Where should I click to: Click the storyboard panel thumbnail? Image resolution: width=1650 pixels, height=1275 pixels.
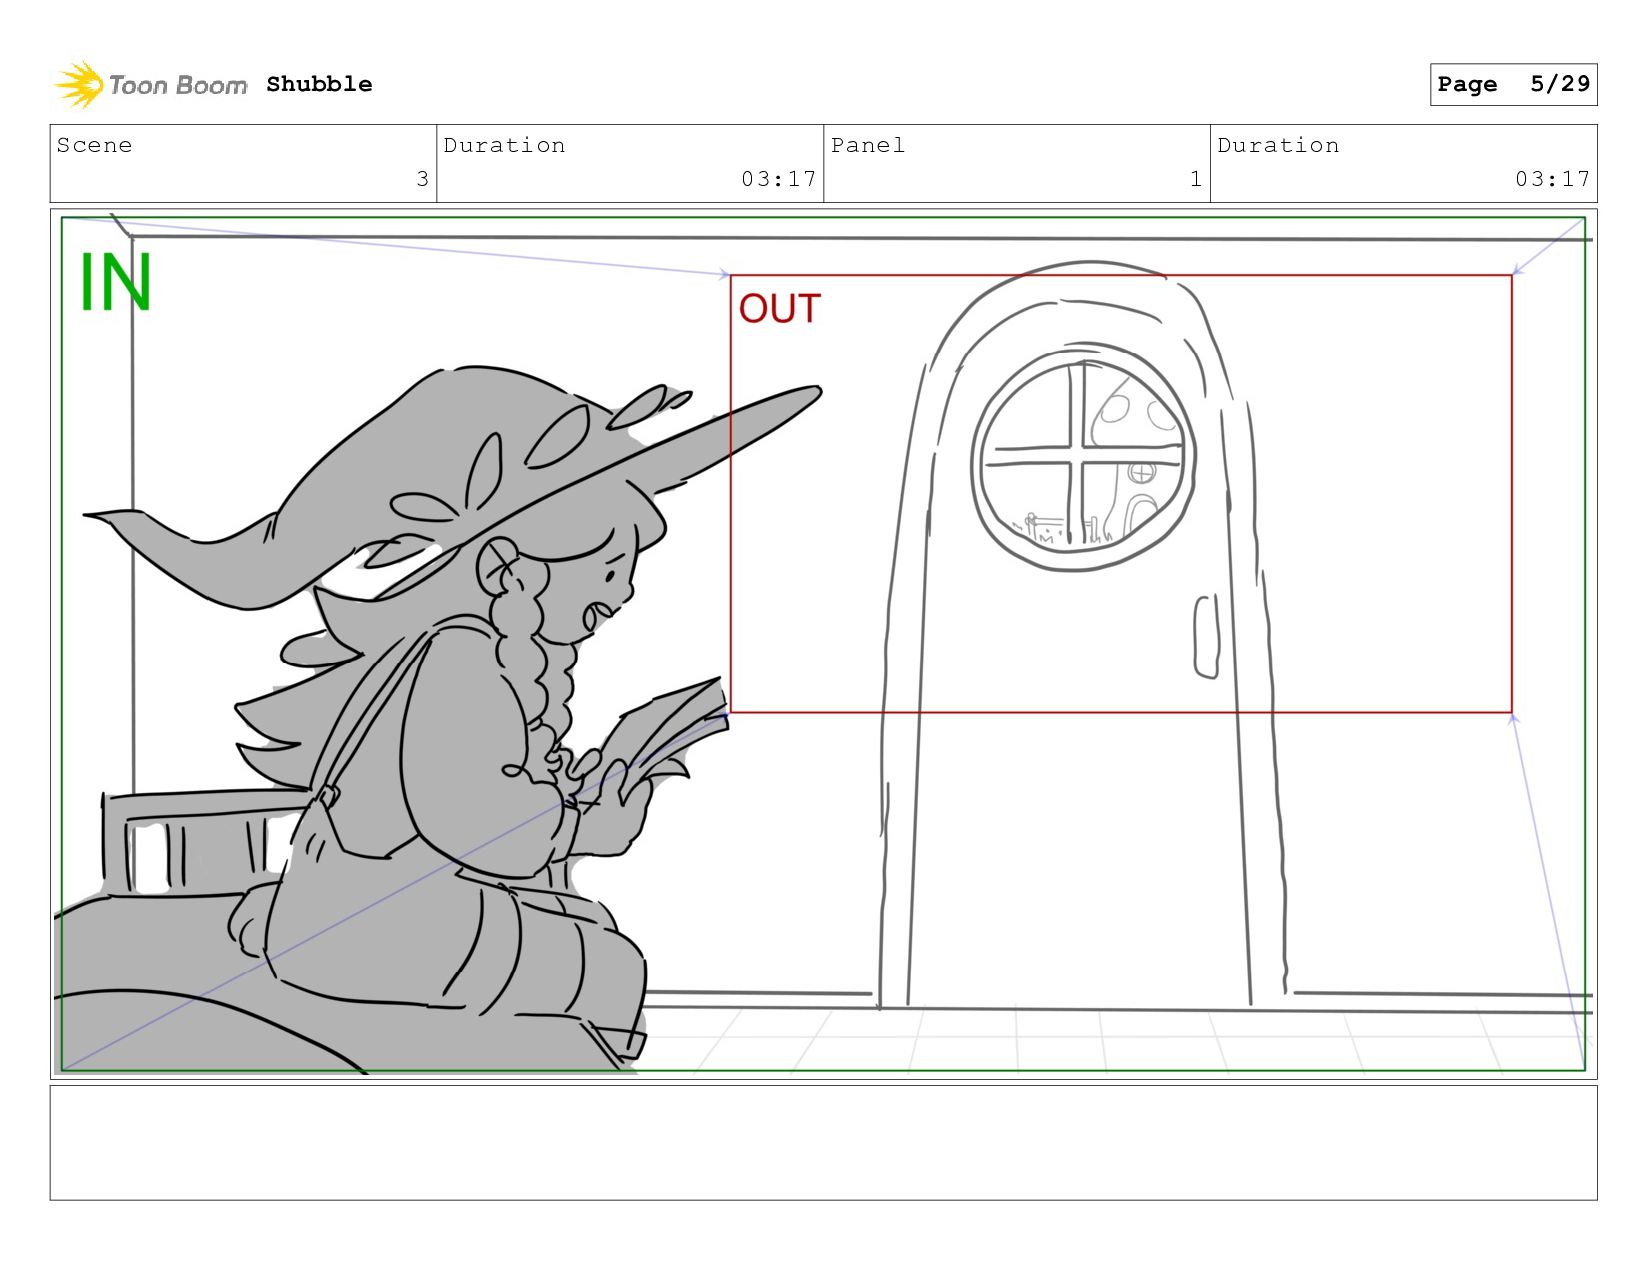coord(823,644)
